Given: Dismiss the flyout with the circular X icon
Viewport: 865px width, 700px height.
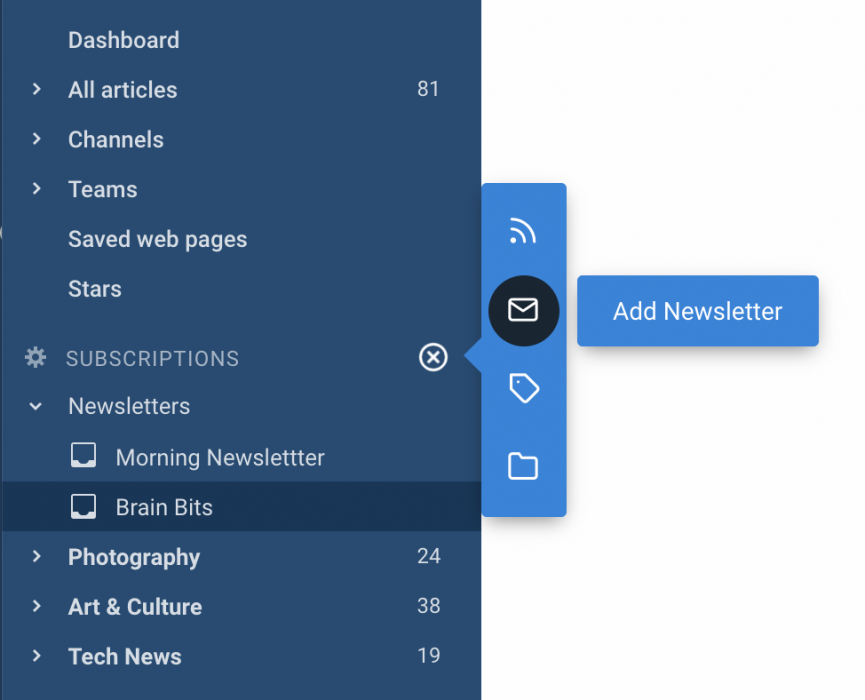Looking at the screenshot, I should [433, 357].
